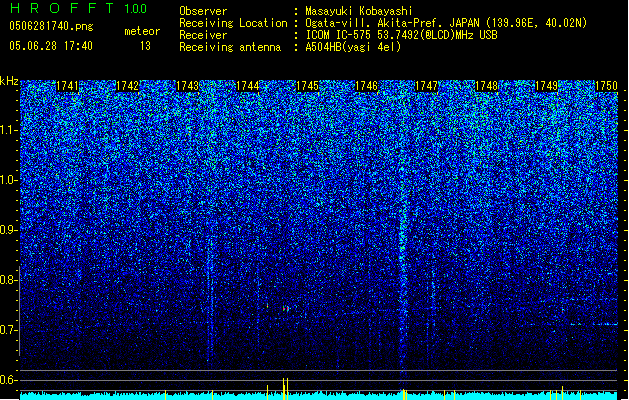This screenshot has height=400, width=629.
Task: Click the 0.7 kHz axis tick label
Action: 9,330
